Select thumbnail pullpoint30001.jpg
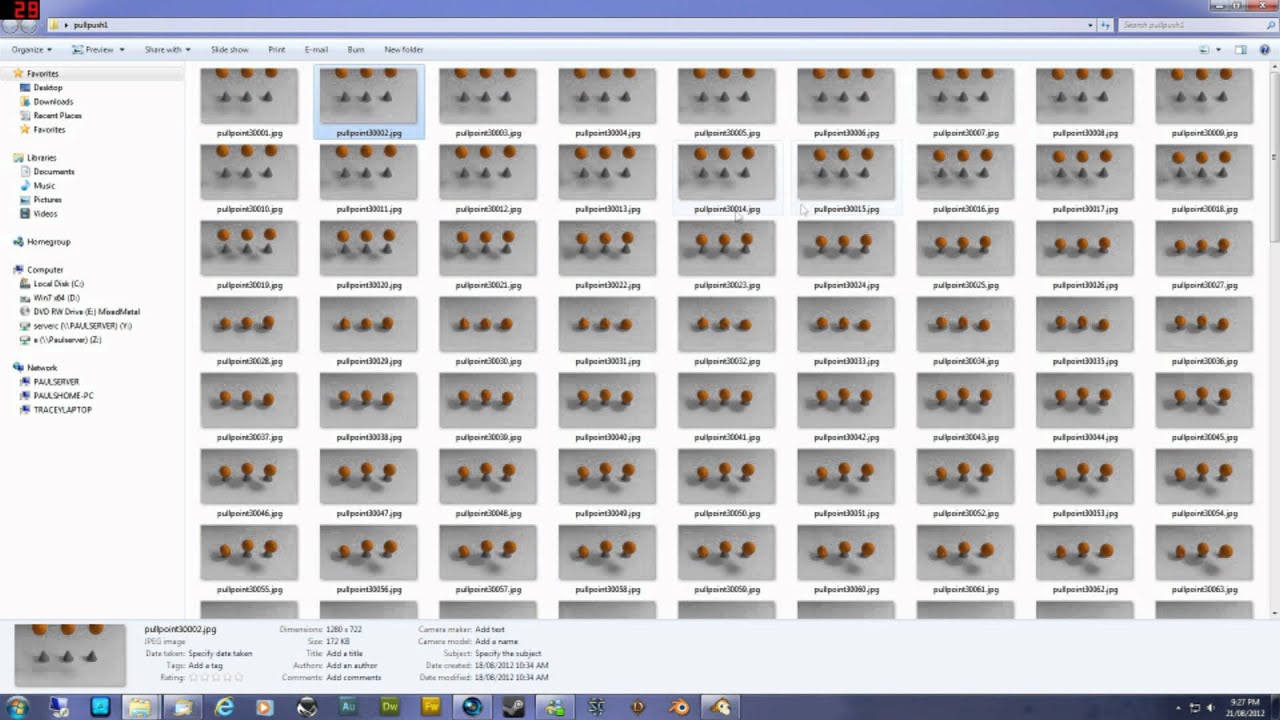 pos(249,102)
